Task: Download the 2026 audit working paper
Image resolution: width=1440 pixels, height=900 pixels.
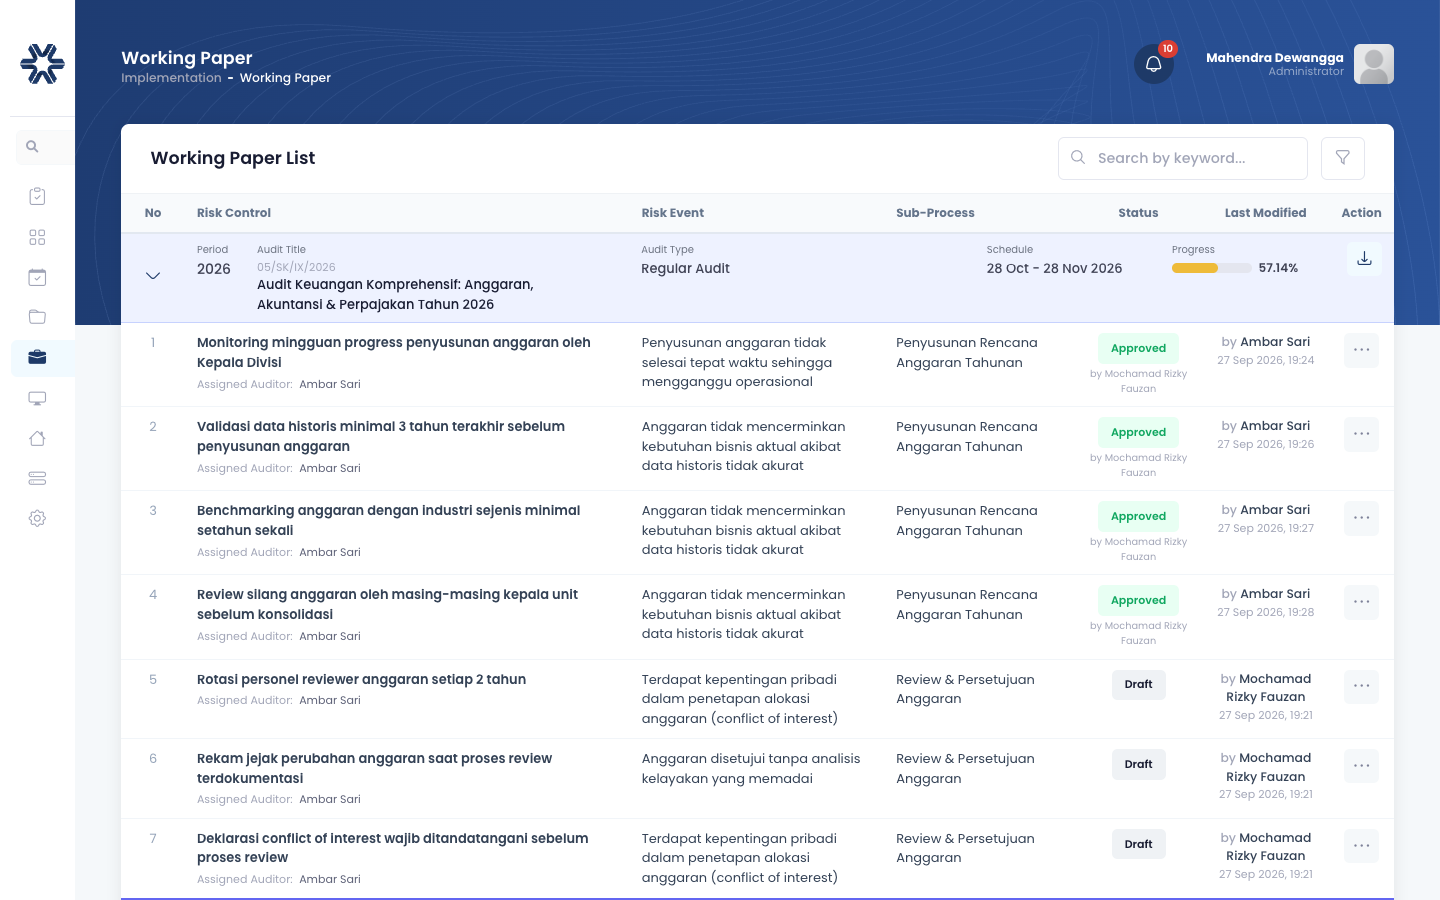Action: click(1364, 259)
